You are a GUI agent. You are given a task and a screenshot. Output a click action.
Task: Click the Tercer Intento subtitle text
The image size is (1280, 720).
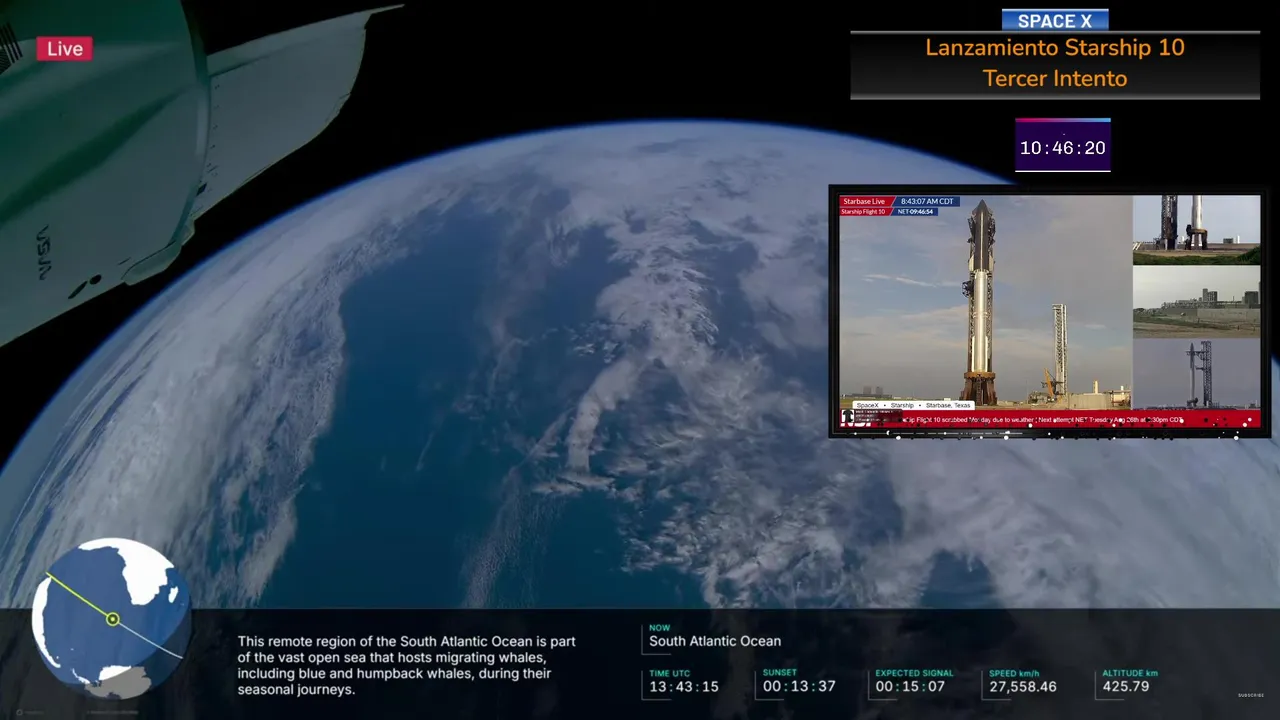pyautogui.click(x=1055, y=78)
